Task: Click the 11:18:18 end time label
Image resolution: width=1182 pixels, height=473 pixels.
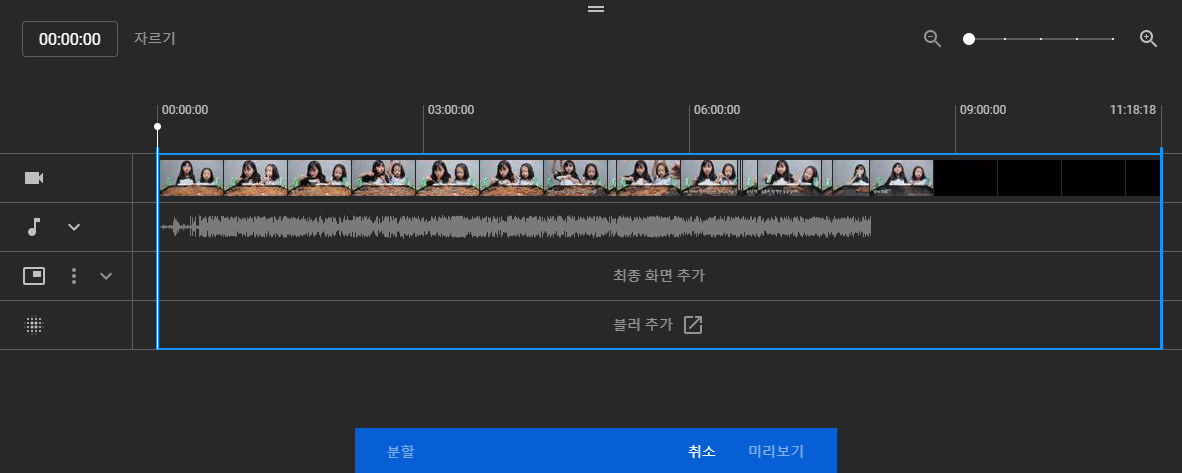Action: (1133, 110)
